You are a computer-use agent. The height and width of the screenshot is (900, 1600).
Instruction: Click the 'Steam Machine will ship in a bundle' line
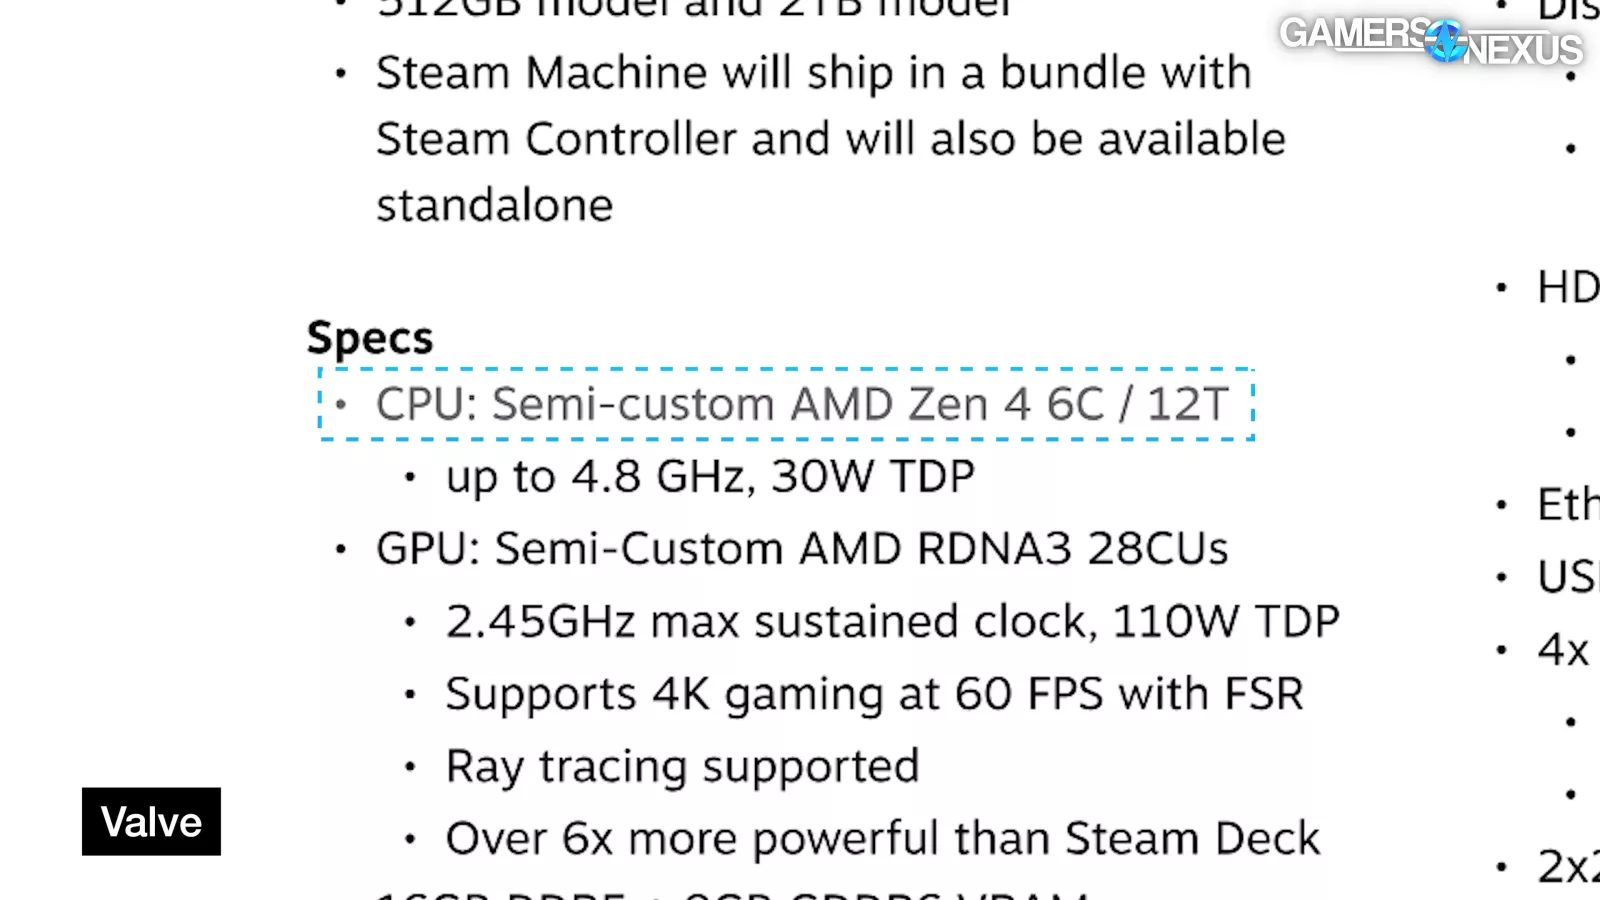point(813,73)
